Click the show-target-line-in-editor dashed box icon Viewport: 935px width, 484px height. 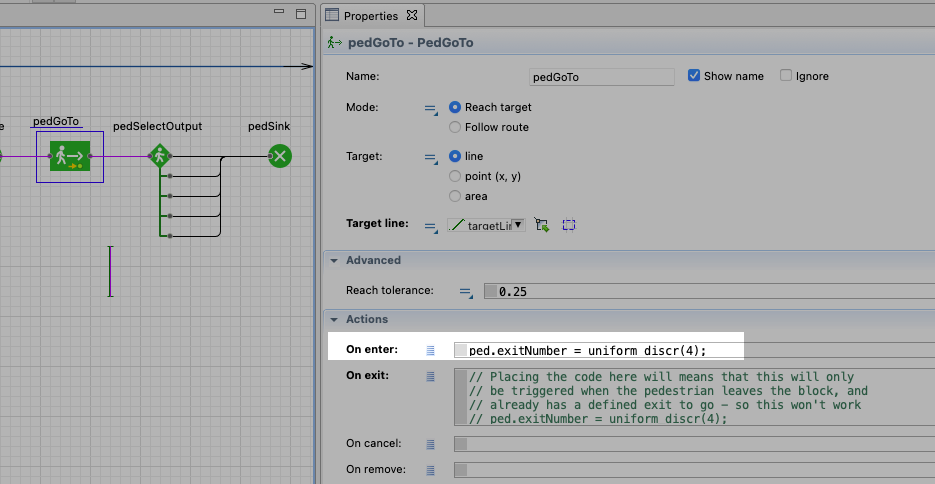569,225
